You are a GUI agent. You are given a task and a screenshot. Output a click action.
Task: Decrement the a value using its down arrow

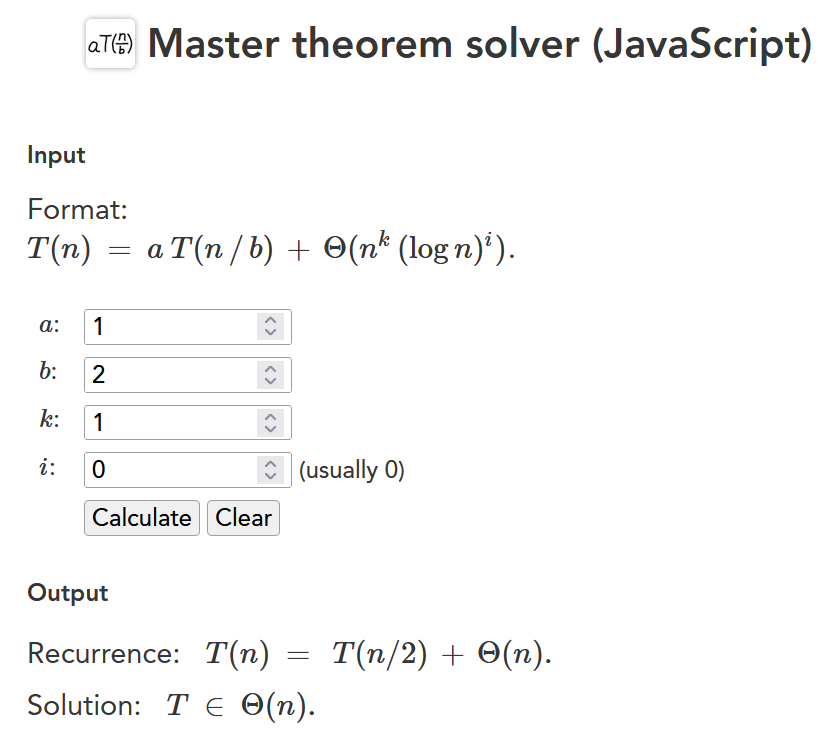pyautogui.click(x=272, y=331)
